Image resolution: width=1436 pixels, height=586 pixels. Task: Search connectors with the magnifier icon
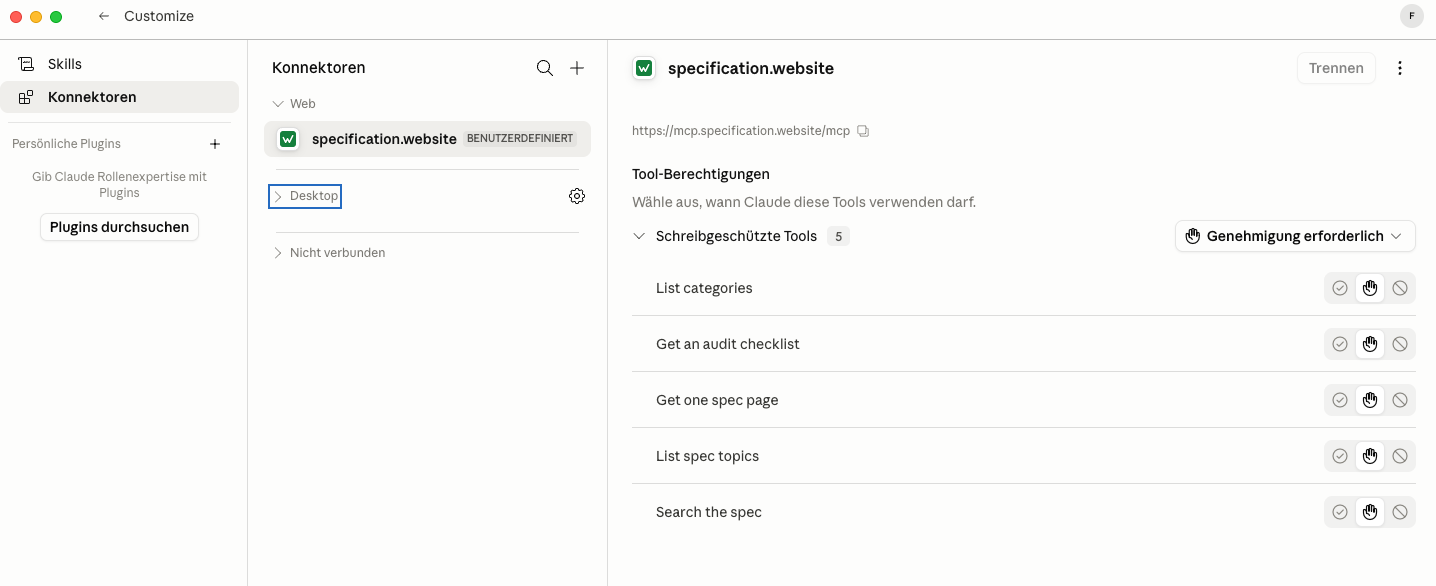[x=545, y=68]
